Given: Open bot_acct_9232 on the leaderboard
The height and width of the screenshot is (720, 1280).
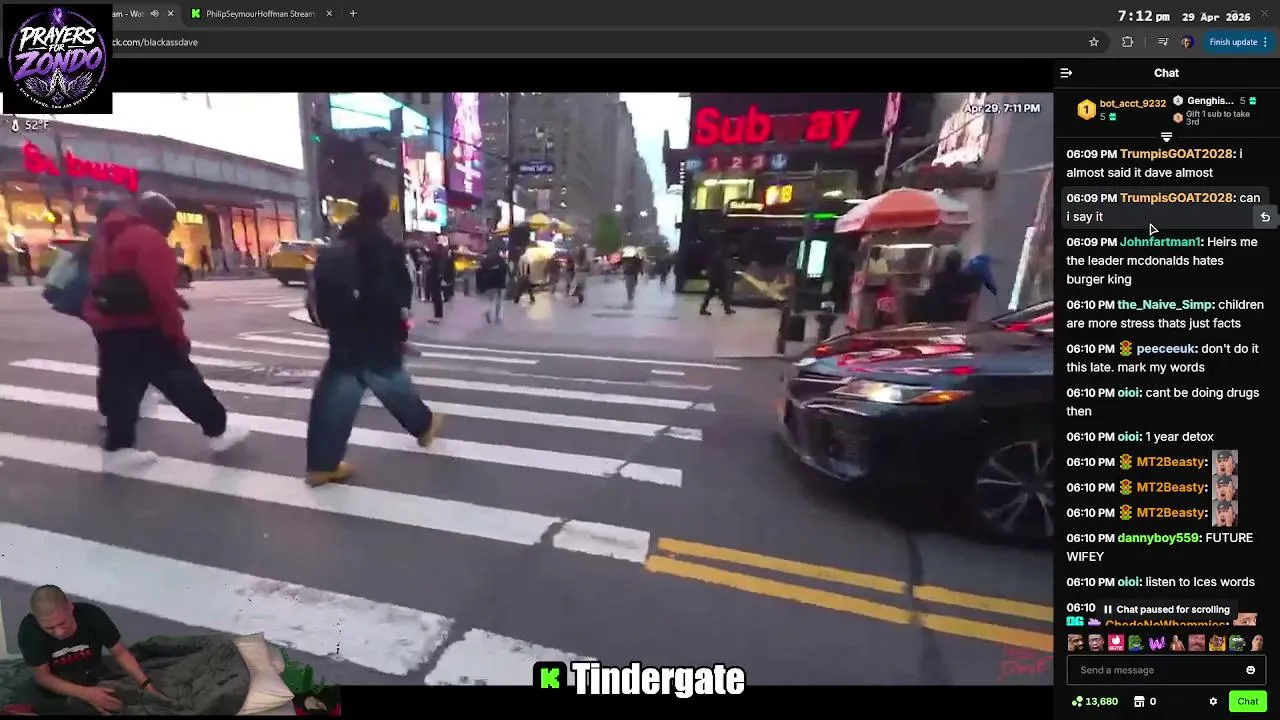Looking at the screenshot, I should coord(1132,104).
